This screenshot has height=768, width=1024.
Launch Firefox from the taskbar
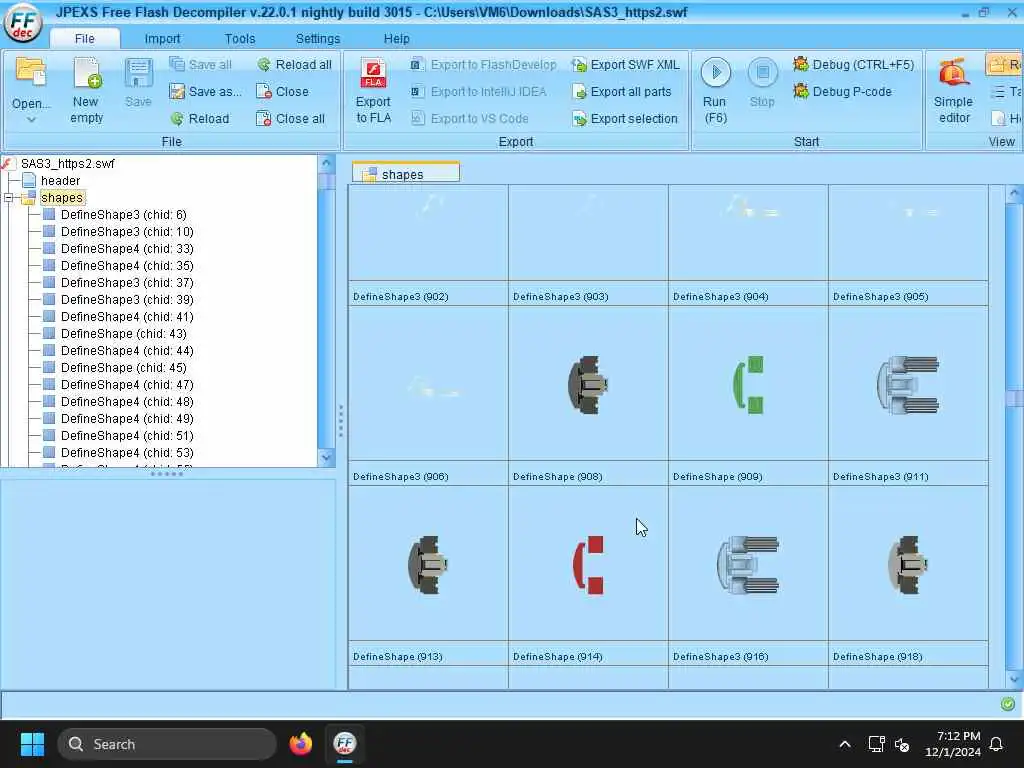pos(300,744)
